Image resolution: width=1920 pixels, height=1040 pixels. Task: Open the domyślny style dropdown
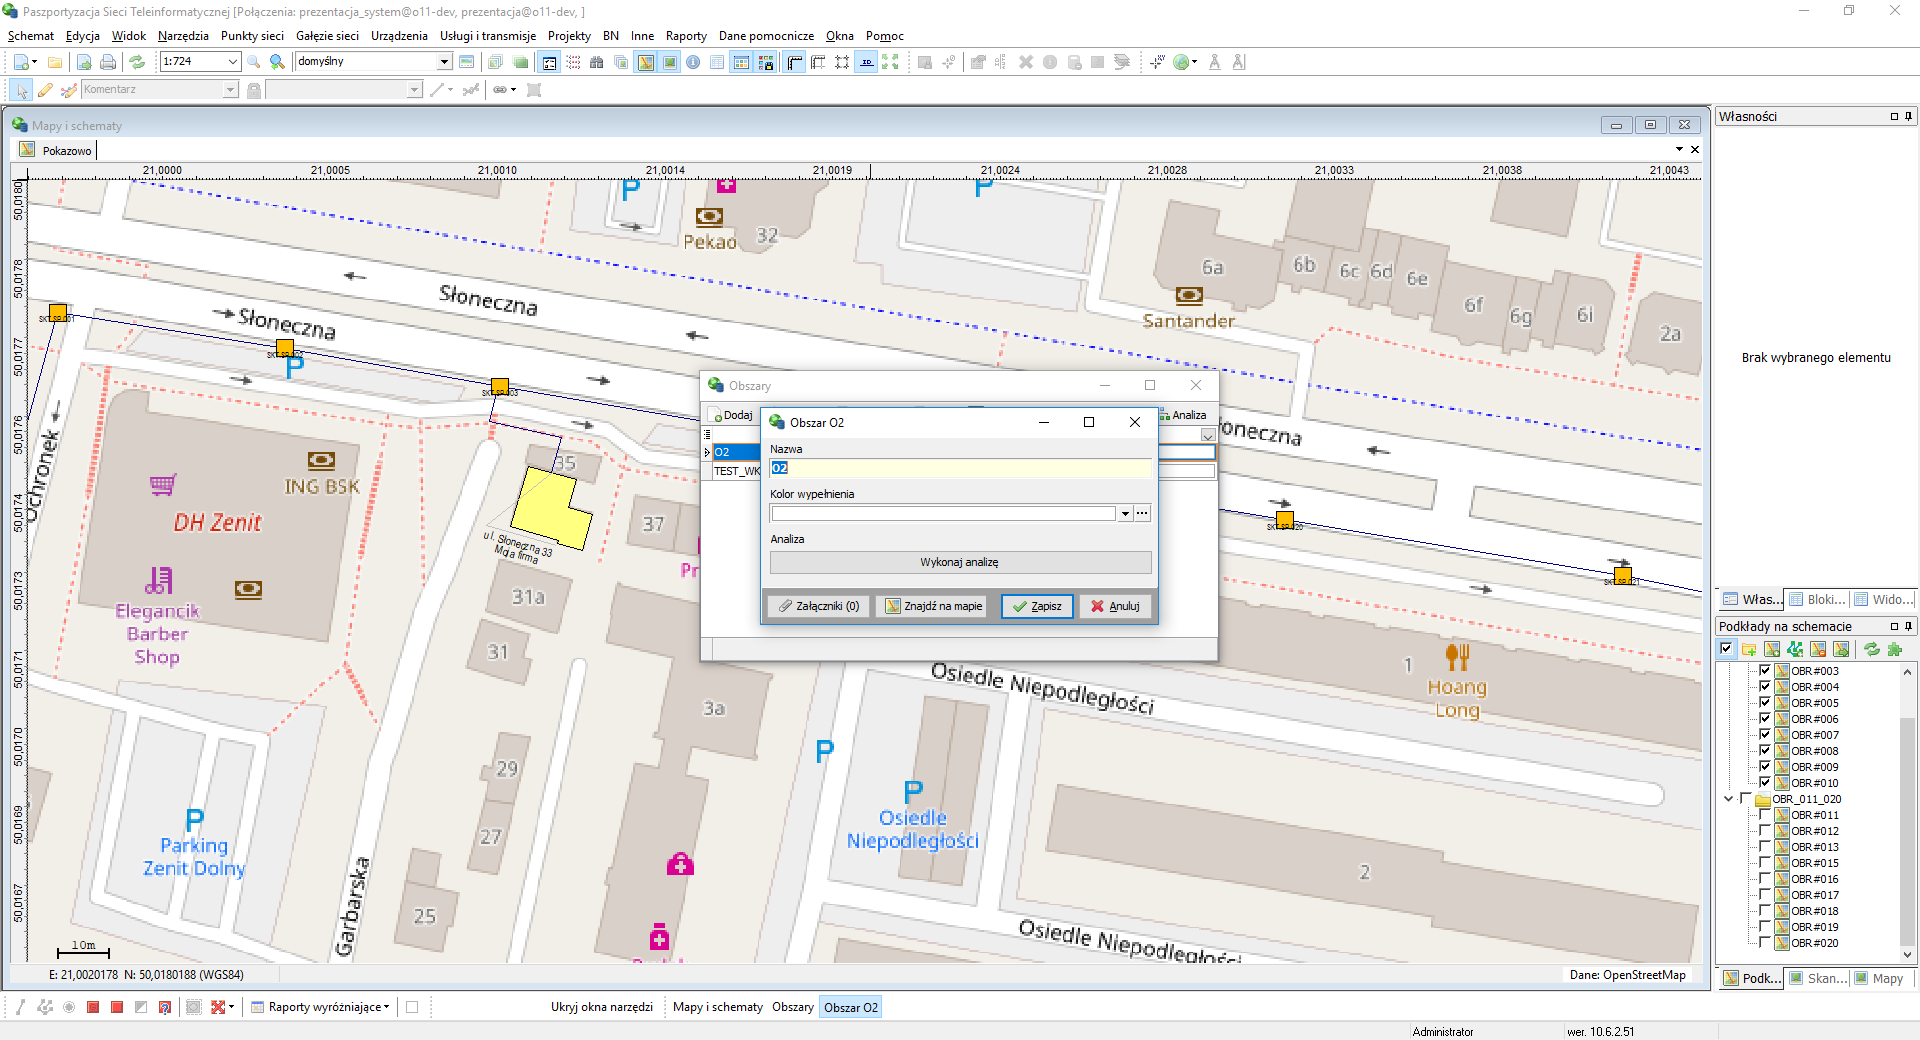(x=445, y=62)
